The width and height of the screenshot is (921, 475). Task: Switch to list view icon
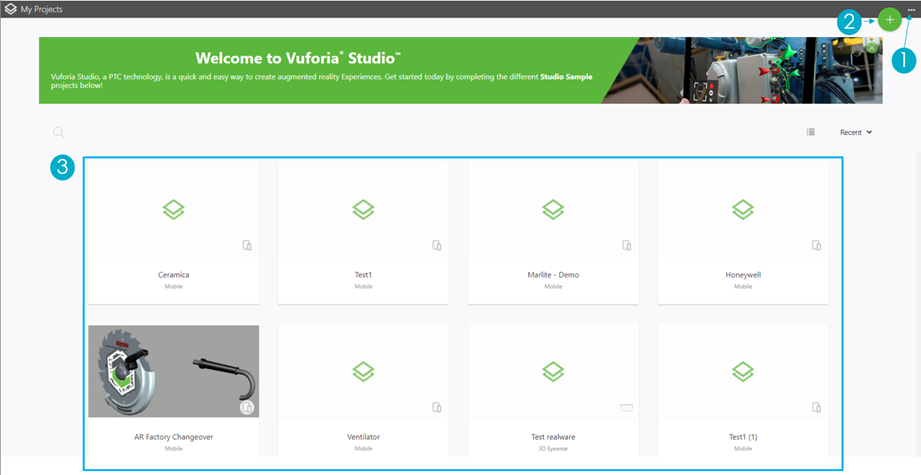pyautogui.click(x=811, y=132)
